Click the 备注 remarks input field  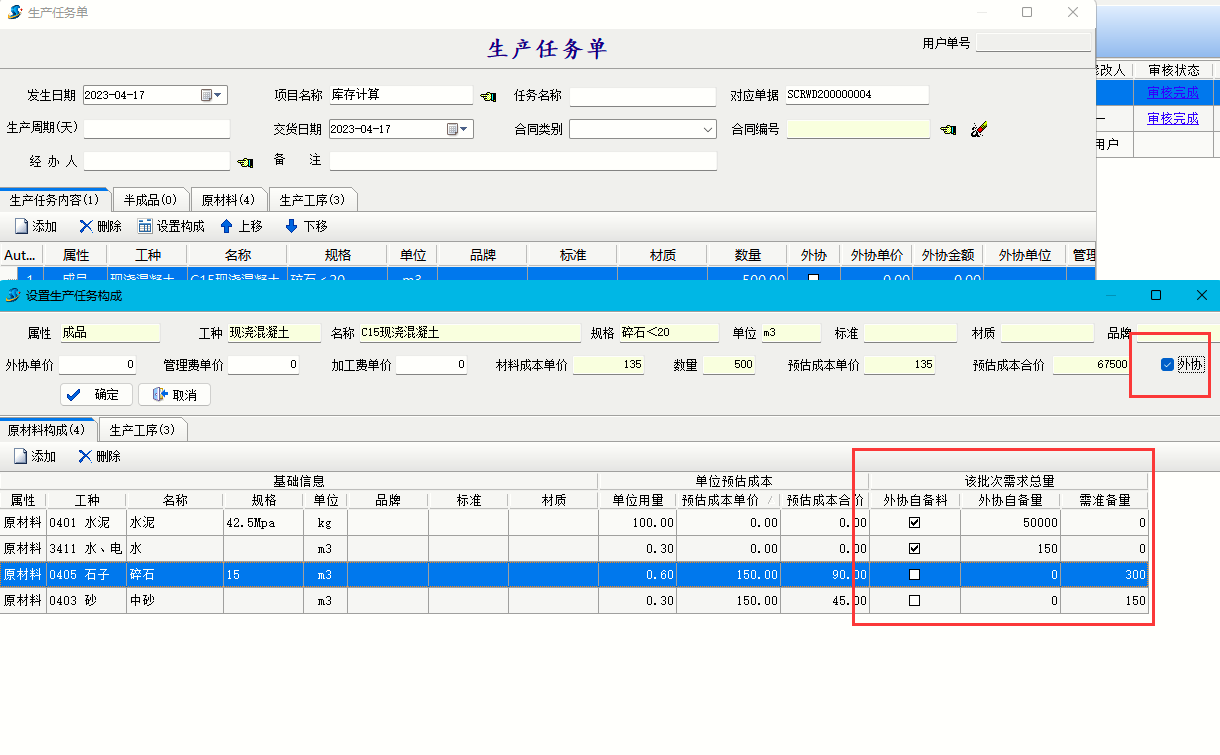point(522,161)
